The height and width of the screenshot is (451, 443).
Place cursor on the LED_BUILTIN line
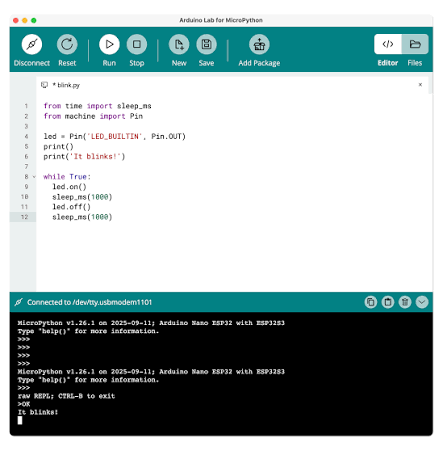point(114,136)
